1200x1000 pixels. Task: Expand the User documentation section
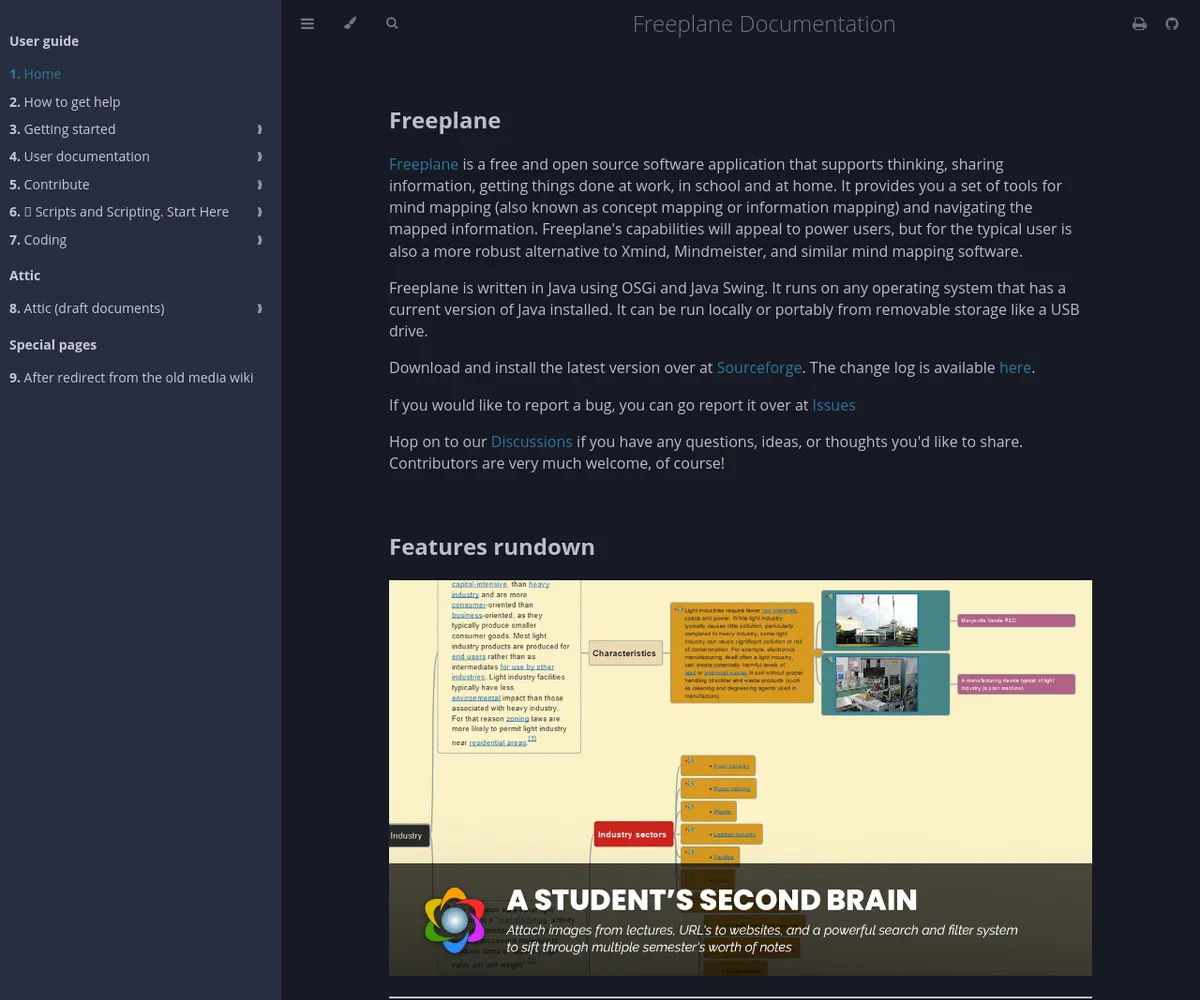coord(260,157)
